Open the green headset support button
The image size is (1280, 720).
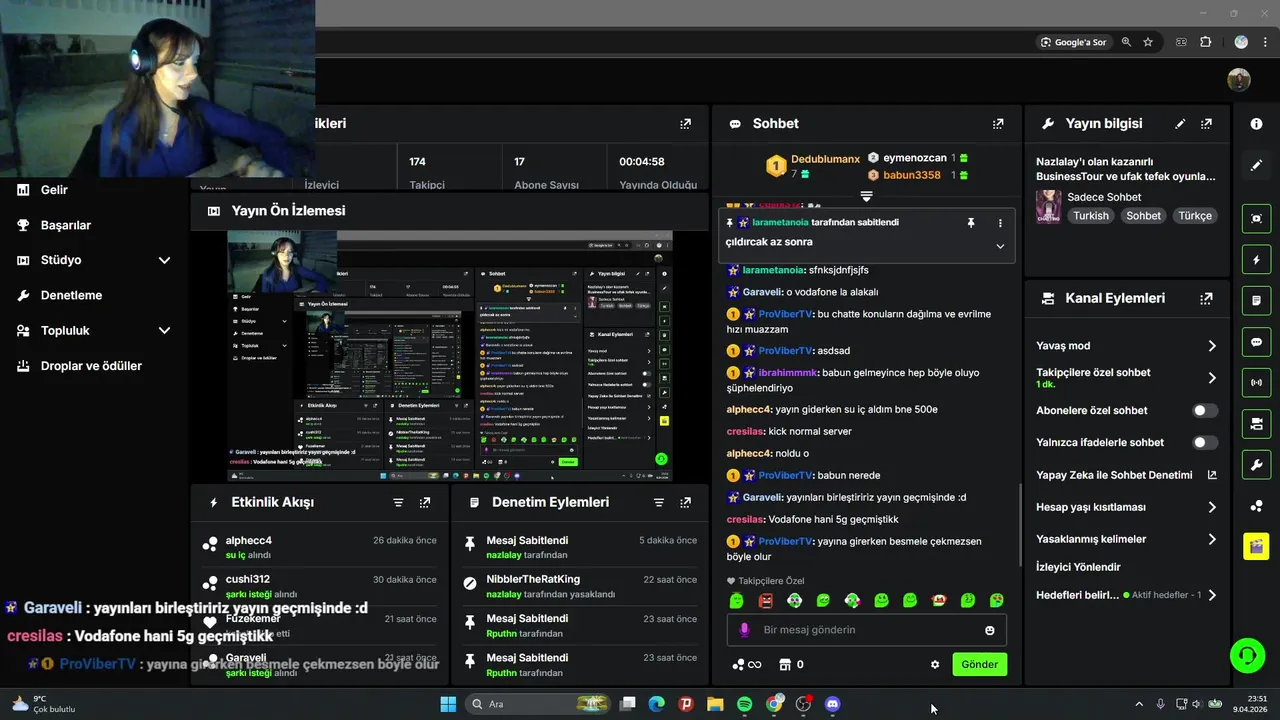tap(1247, 656)
